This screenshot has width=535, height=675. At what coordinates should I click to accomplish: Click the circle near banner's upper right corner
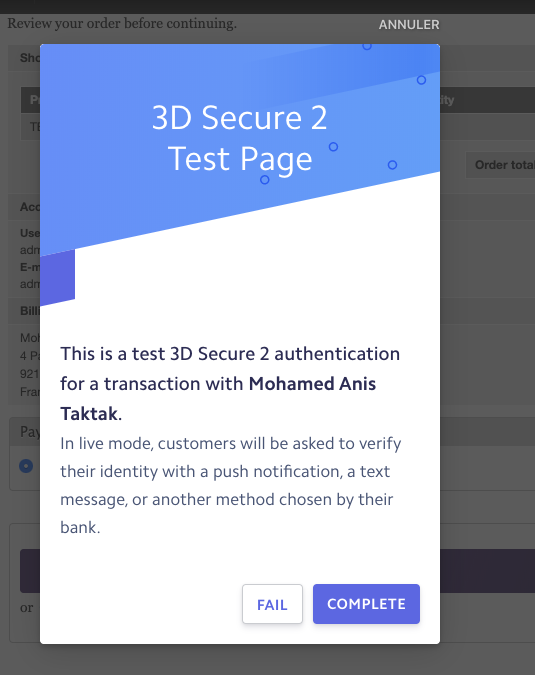pos(421,80)
